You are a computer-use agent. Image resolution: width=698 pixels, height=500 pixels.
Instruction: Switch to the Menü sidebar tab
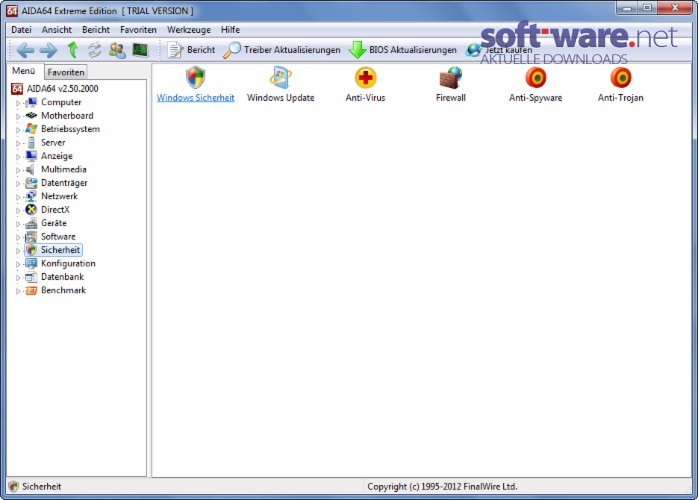pyautogui.click(x=24, y=71)
